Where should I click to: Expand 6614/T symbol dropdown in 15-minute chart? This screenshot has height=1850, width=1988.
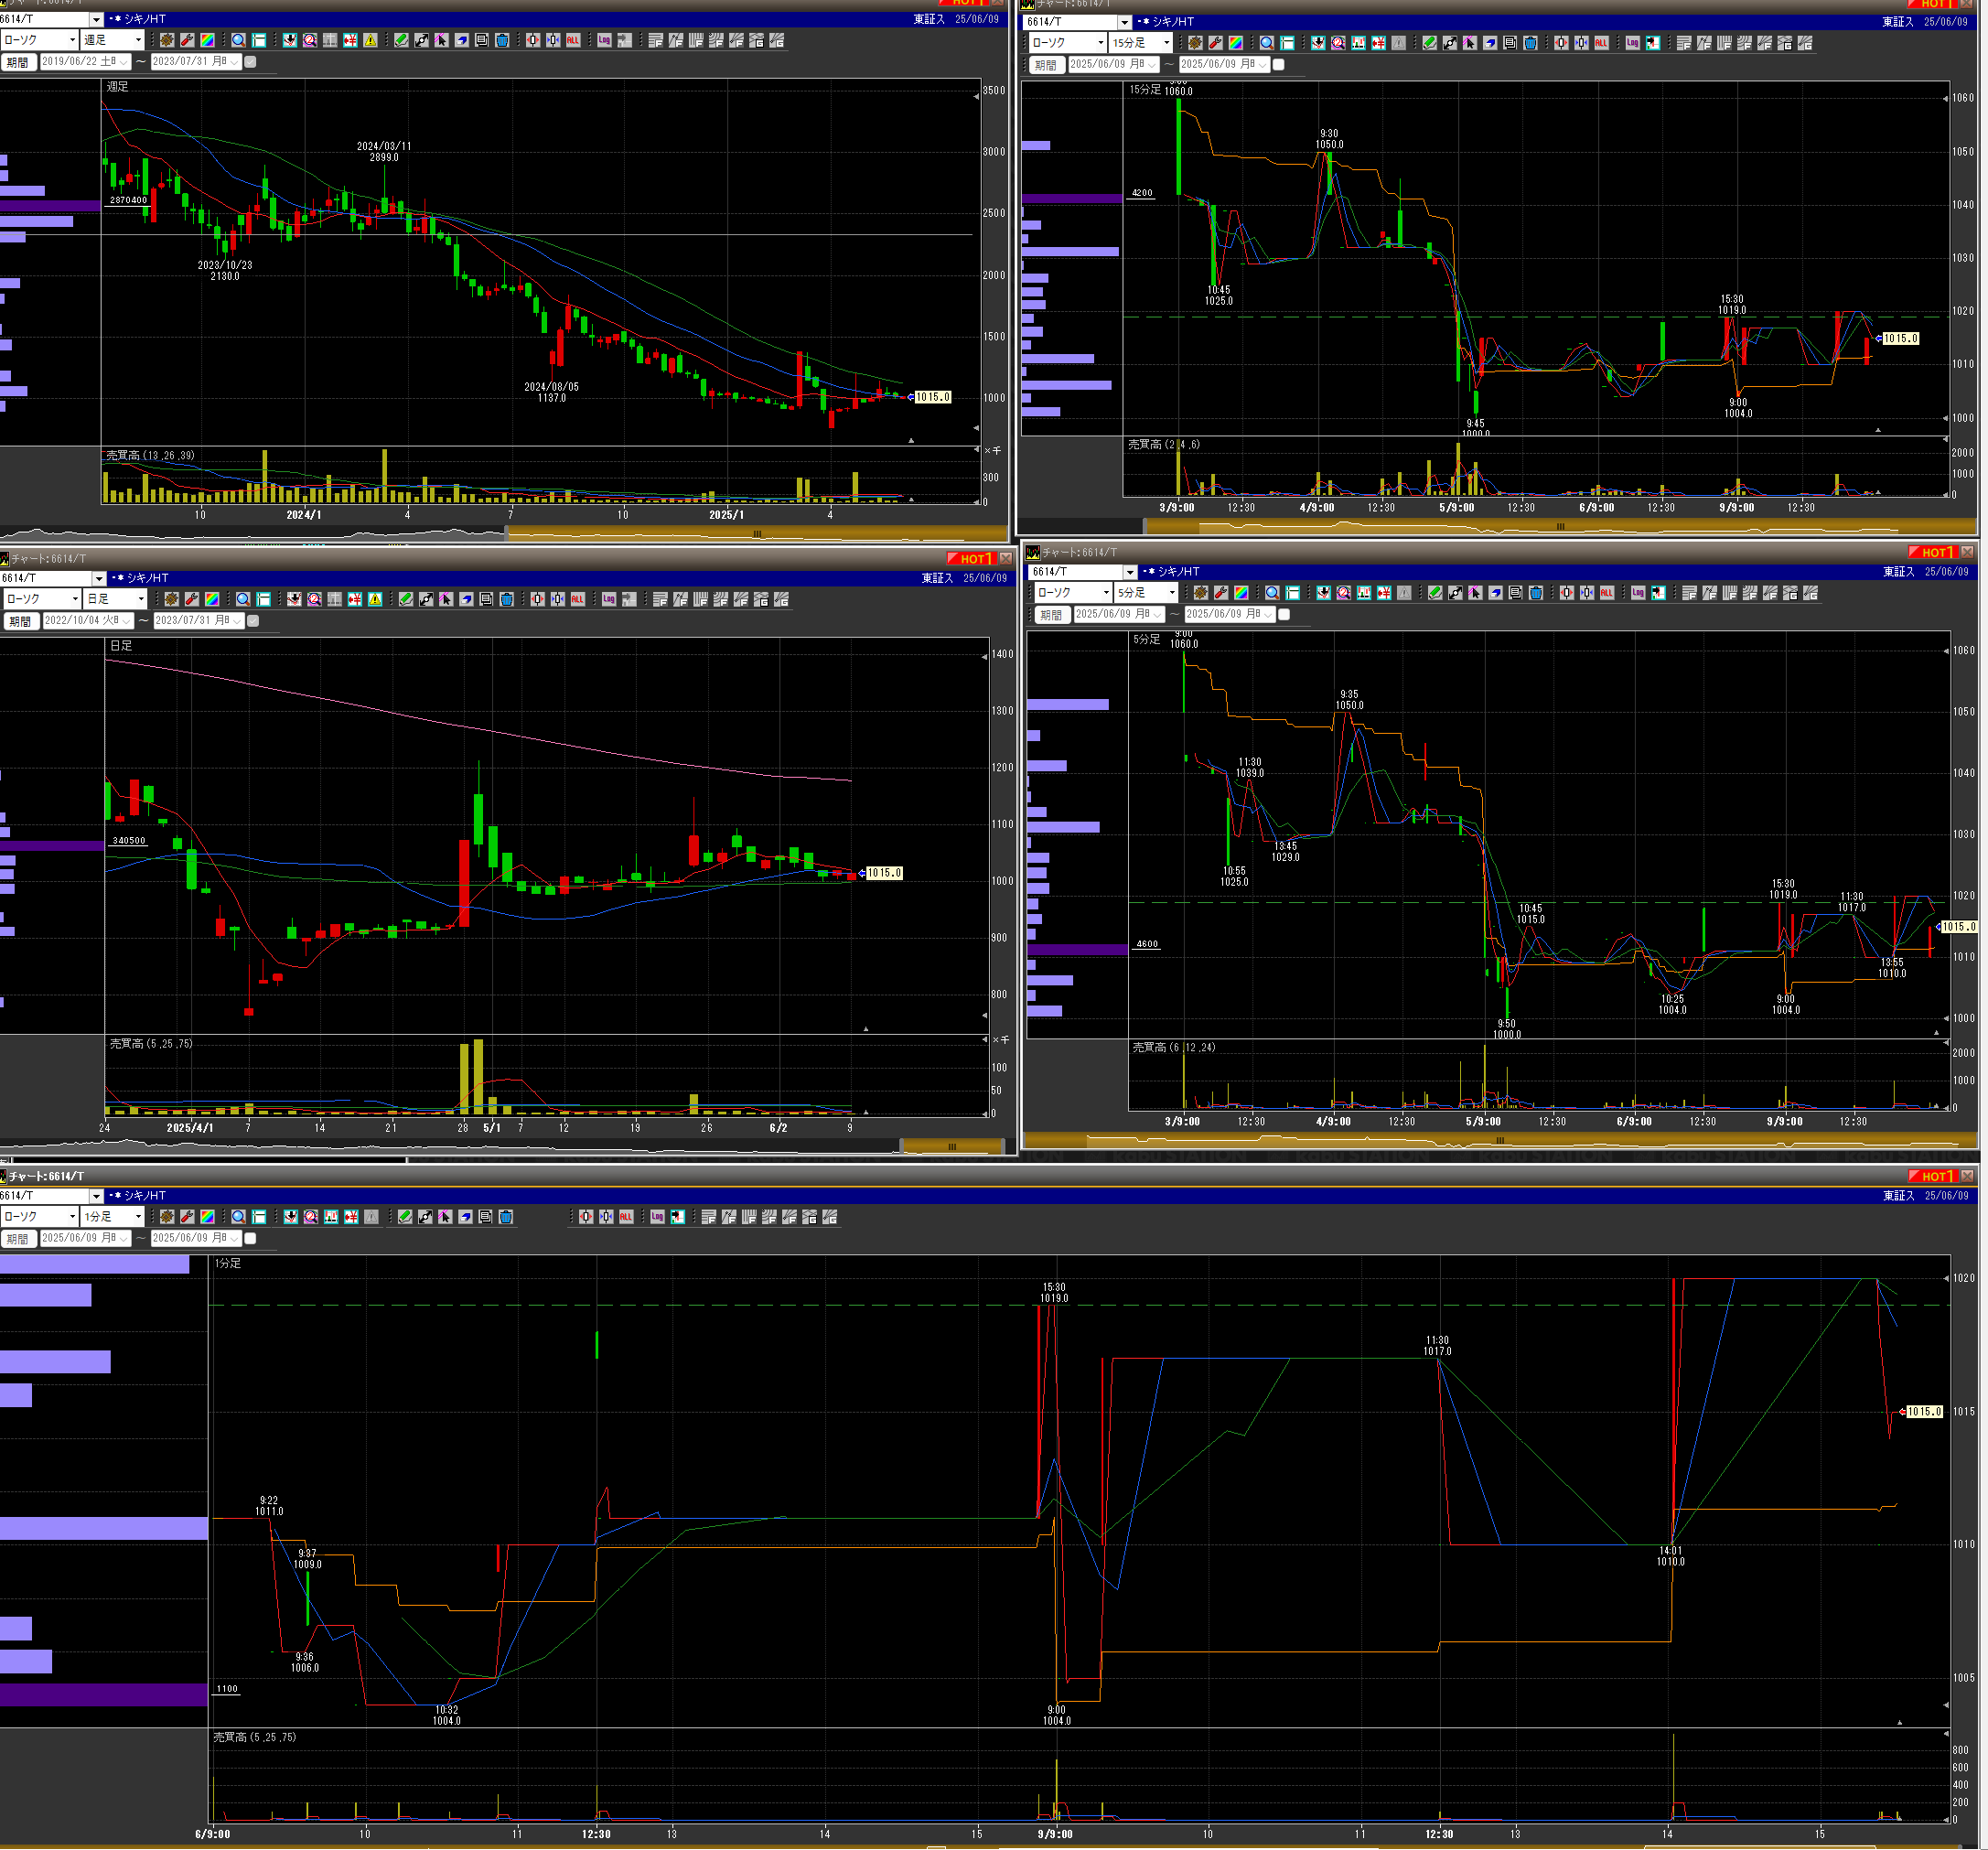pyautogui.click(x=1125, y=22)
